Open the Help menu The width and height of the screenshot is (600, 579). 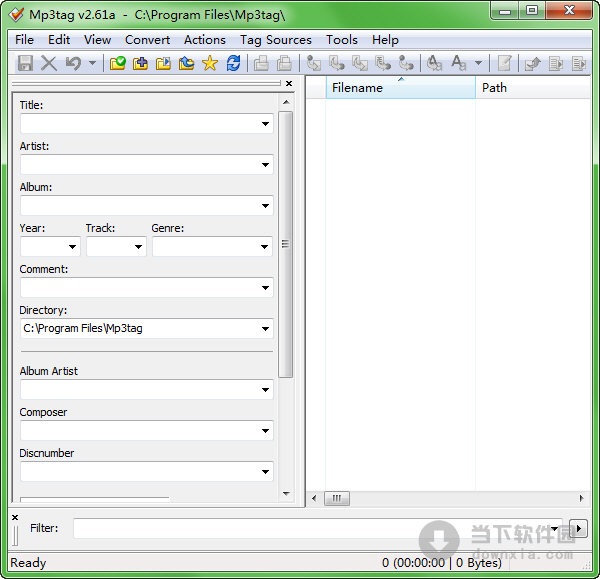click(385, 40)
